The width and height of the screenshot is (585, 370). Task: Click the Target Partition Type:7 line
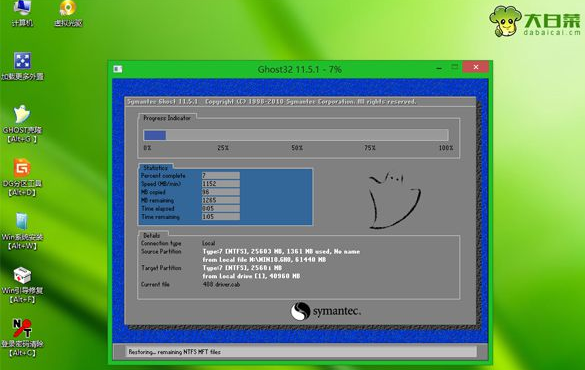[x=242, y=268]
